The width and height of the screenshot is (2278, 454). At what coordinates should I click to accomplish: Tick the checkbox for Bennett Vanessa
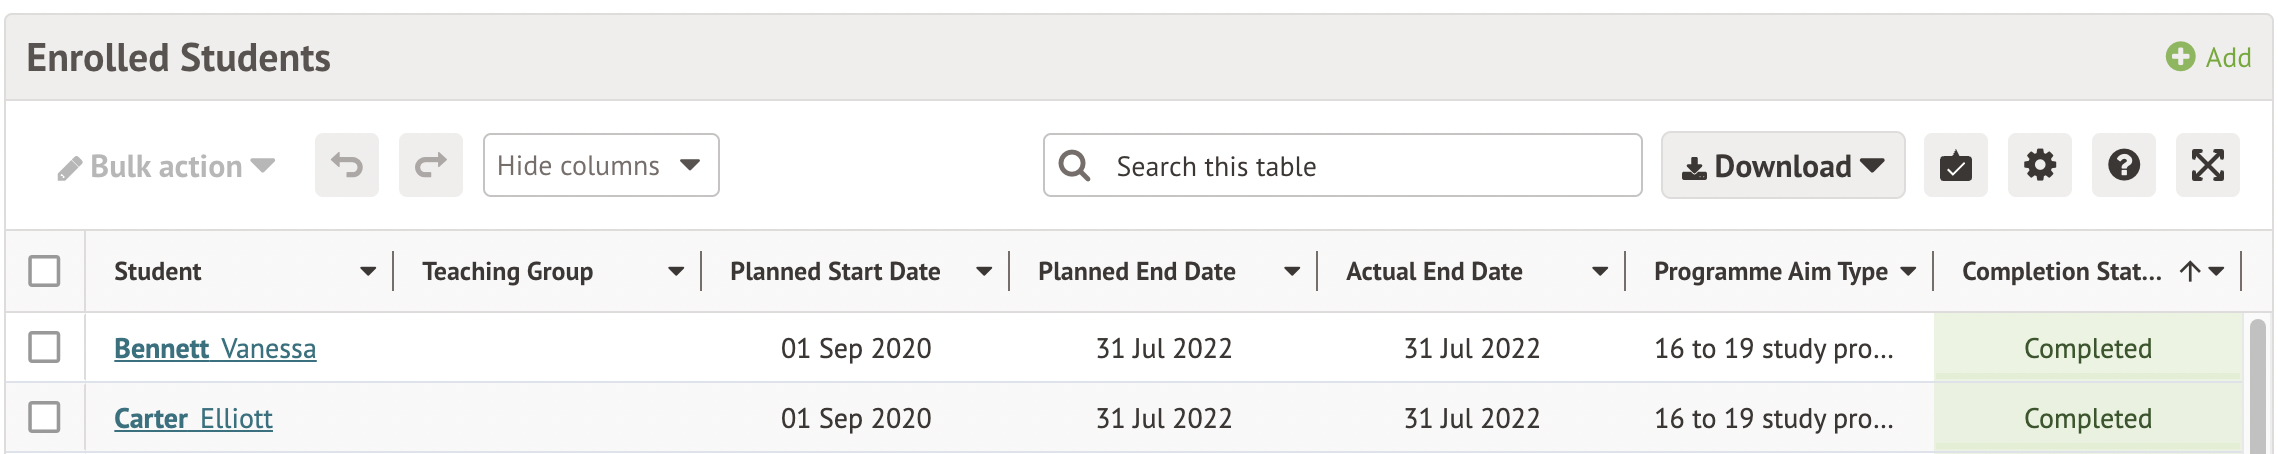[44, 347]
